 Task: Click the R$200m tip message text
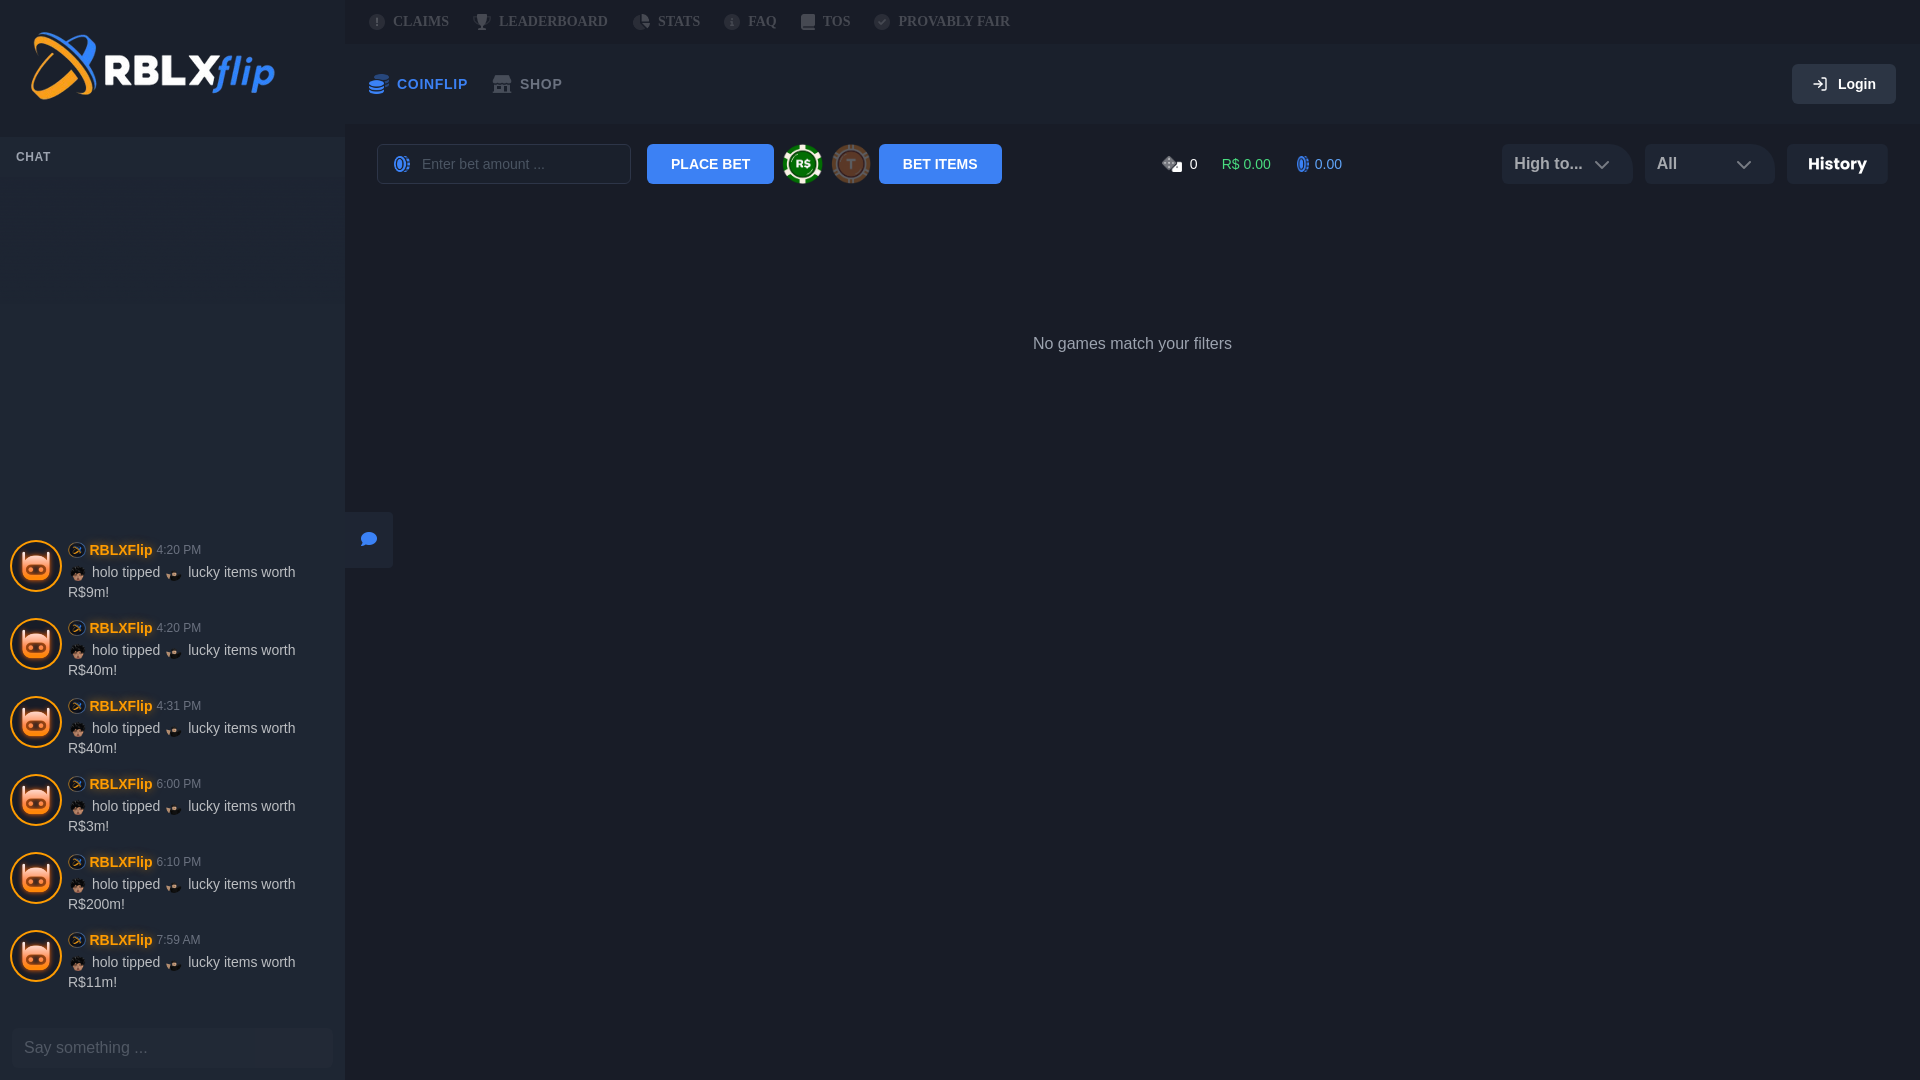182,894
